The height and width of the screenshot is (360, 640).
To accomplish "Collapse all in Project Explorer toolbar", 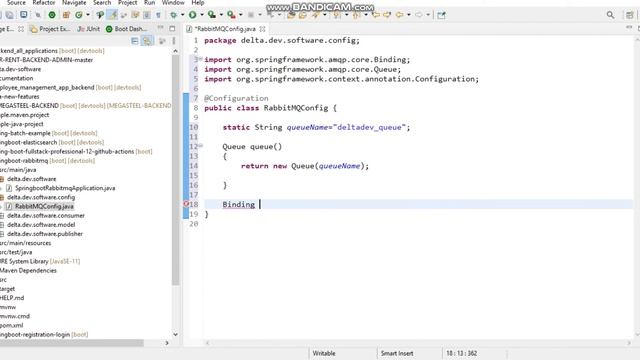I will coord(135,41).
